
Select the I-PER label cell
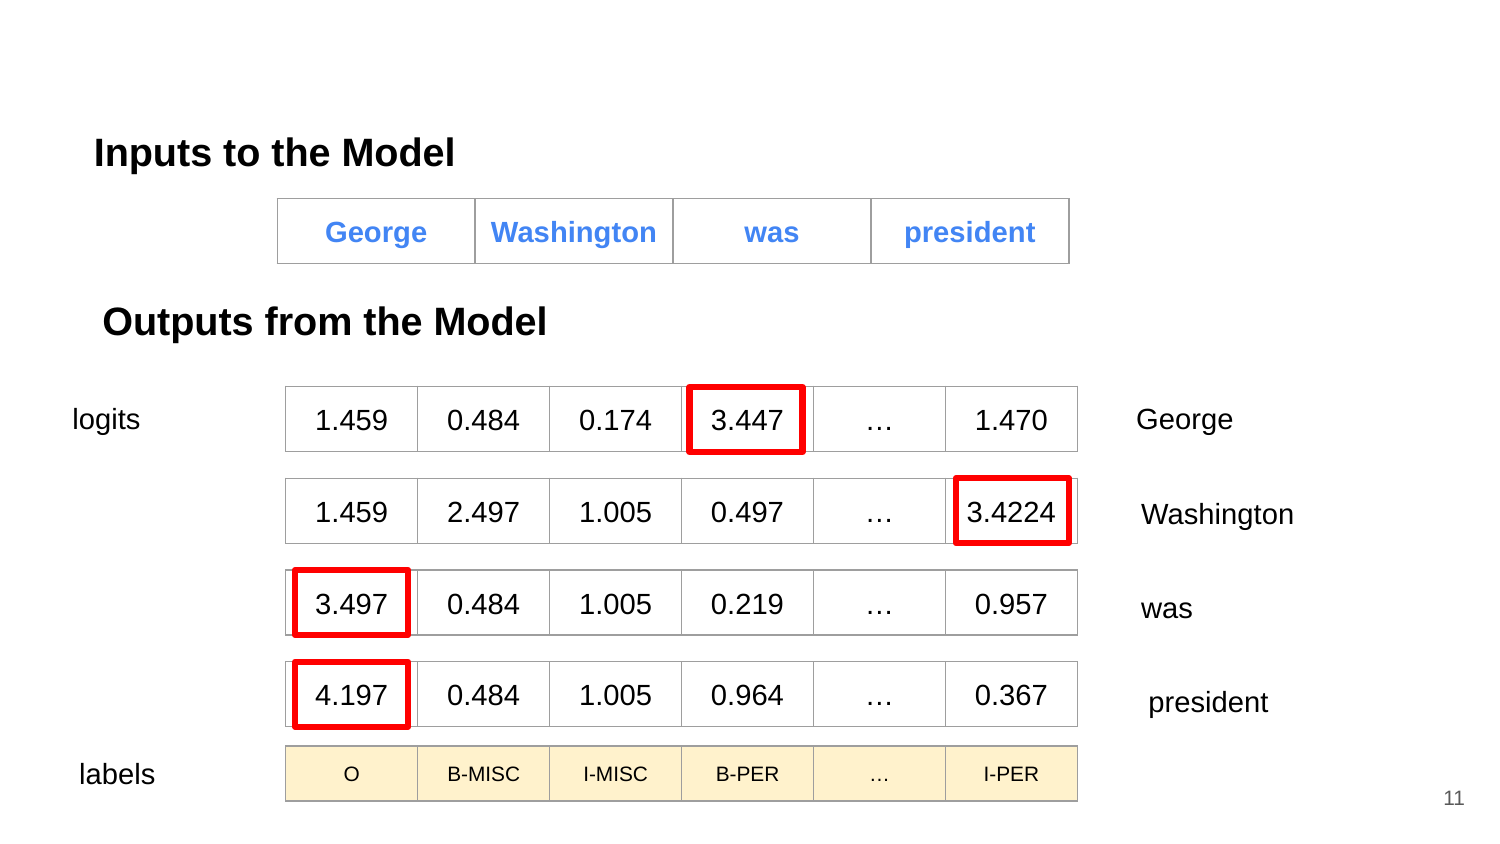[1011, 774]
